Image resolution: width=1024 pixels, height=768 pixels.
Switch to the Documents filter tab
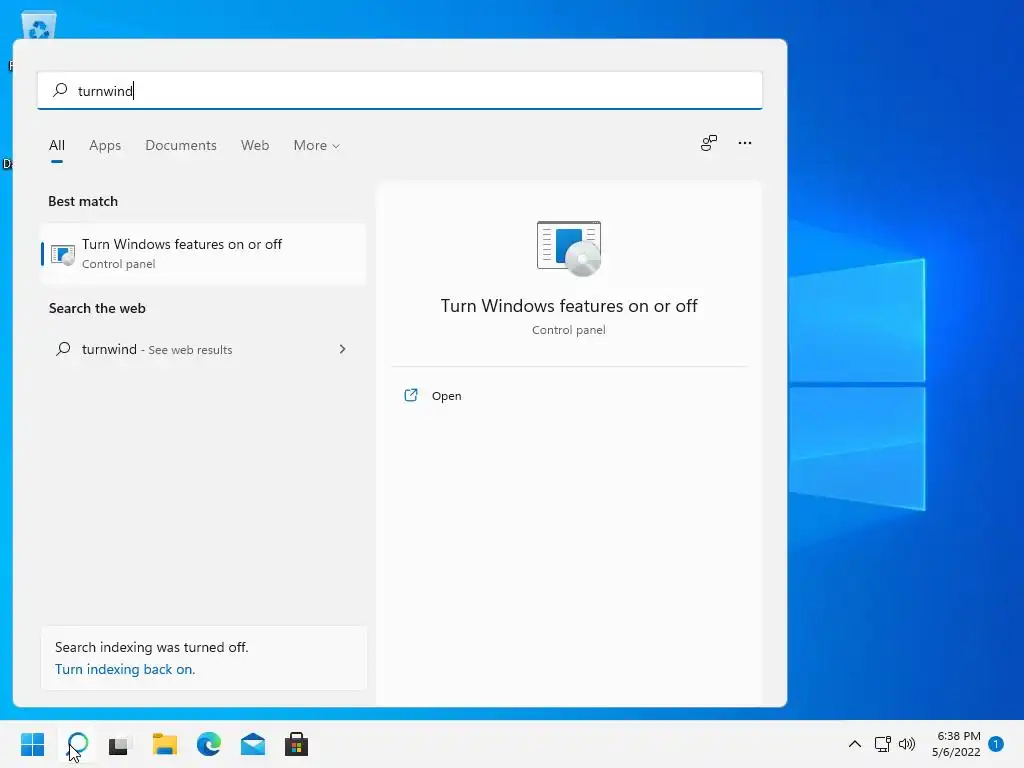[x=181, y=145]
